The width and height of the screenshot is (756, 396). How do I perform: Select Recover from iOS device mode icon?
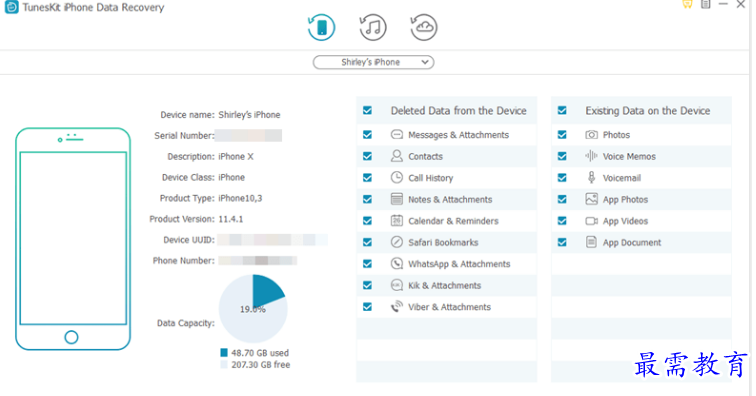pos(322,27)
